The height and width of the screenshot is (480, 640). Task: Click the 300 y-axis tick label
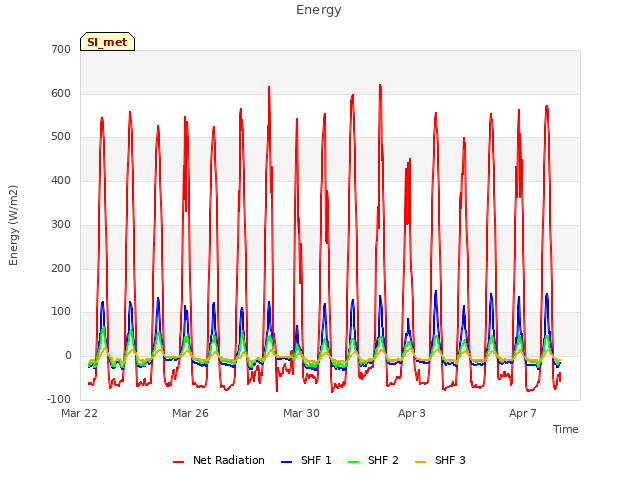click(x=61, y=224)
